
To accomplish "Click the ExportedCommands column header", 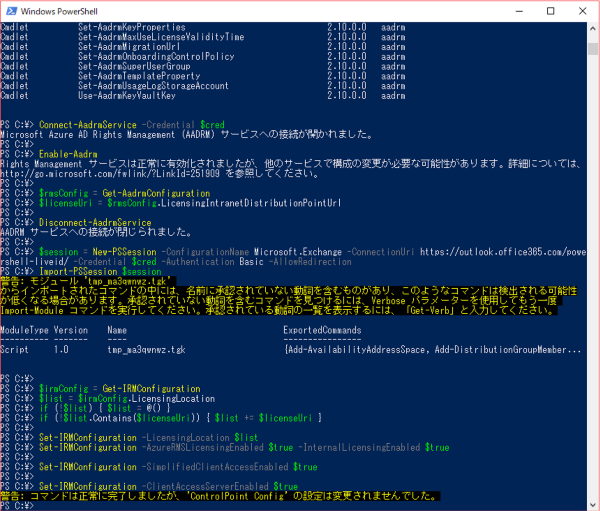I will click(x=322, y=330).
